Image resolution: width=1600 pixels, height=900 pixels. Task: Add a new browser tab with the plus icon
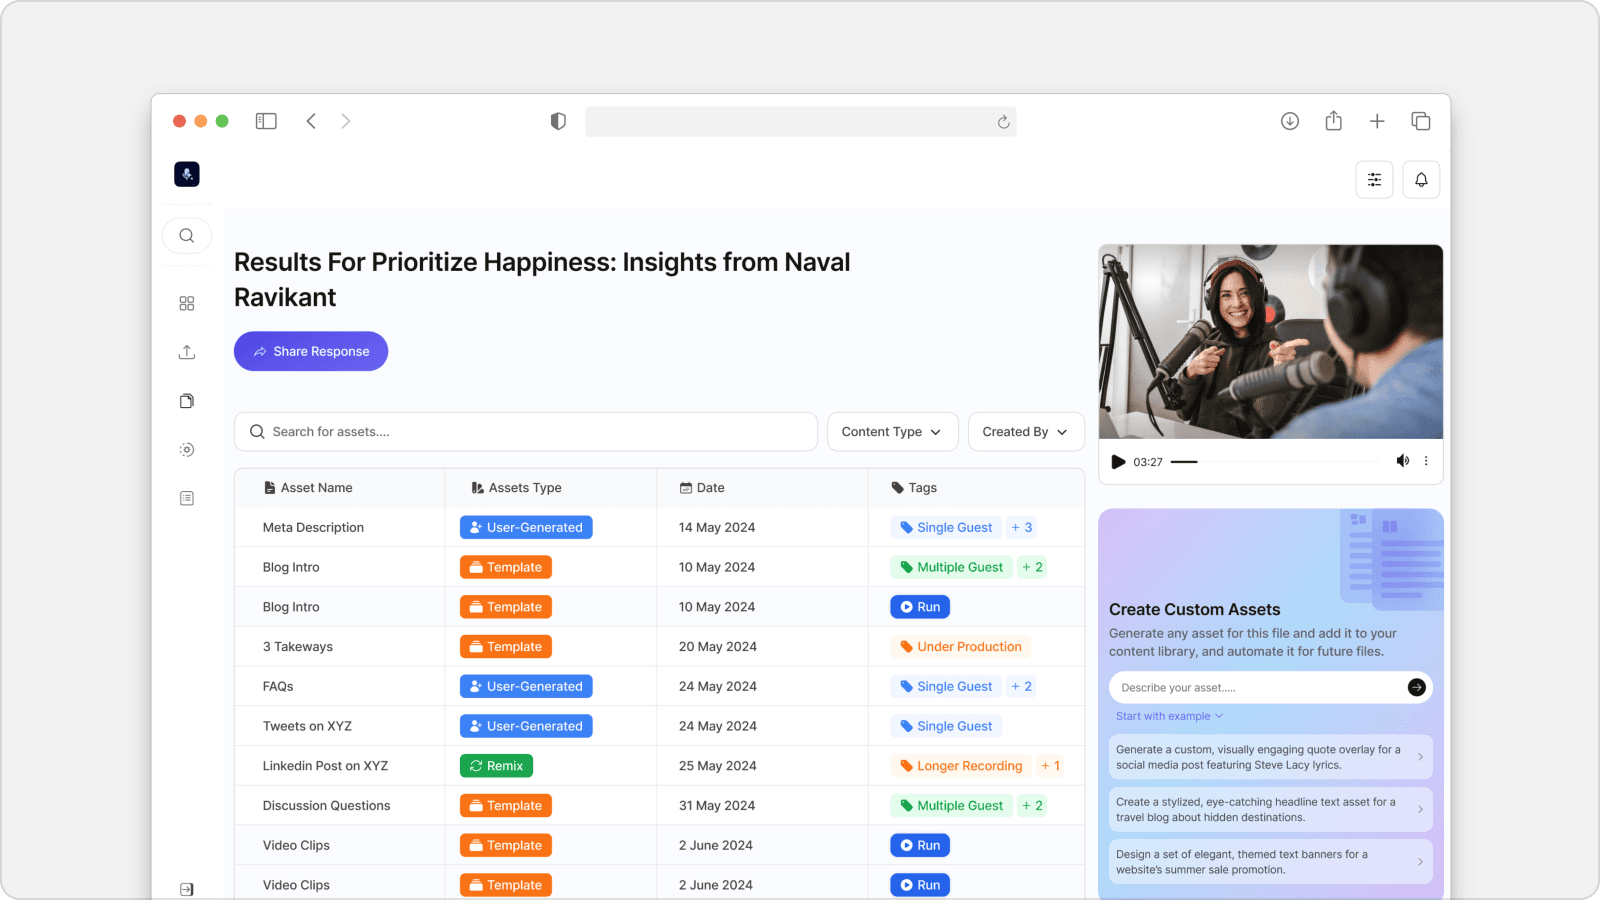tap(1377, 121)
